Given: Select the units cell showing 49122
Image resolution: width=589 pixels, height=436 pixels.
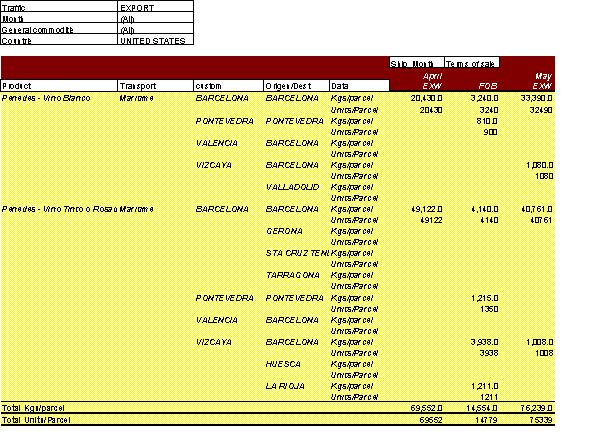Looking at the screenshot, I should pos(431,220).
